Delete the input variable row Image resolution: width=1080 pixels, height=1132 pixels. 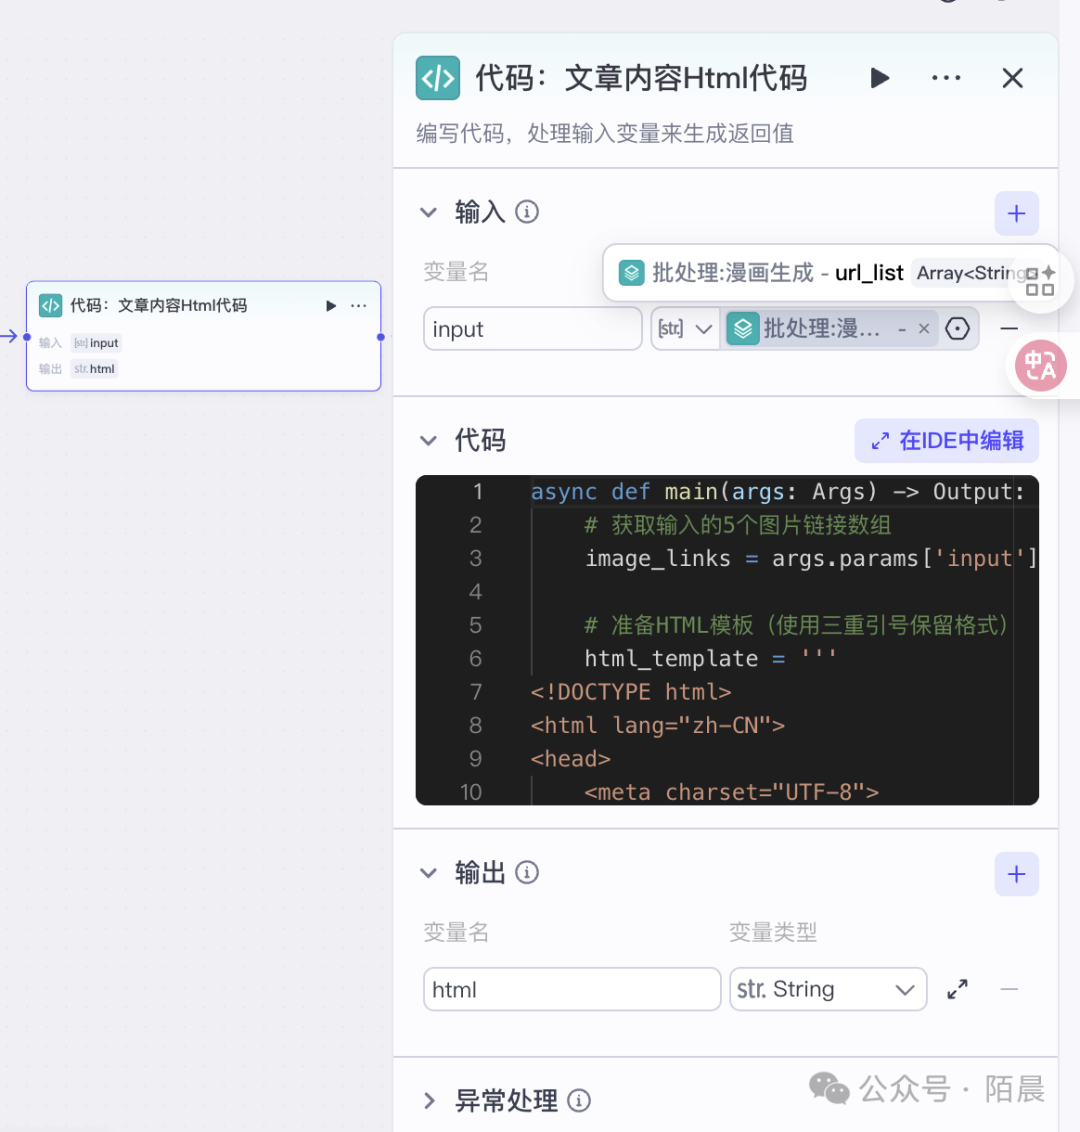tap(1009, 329)
